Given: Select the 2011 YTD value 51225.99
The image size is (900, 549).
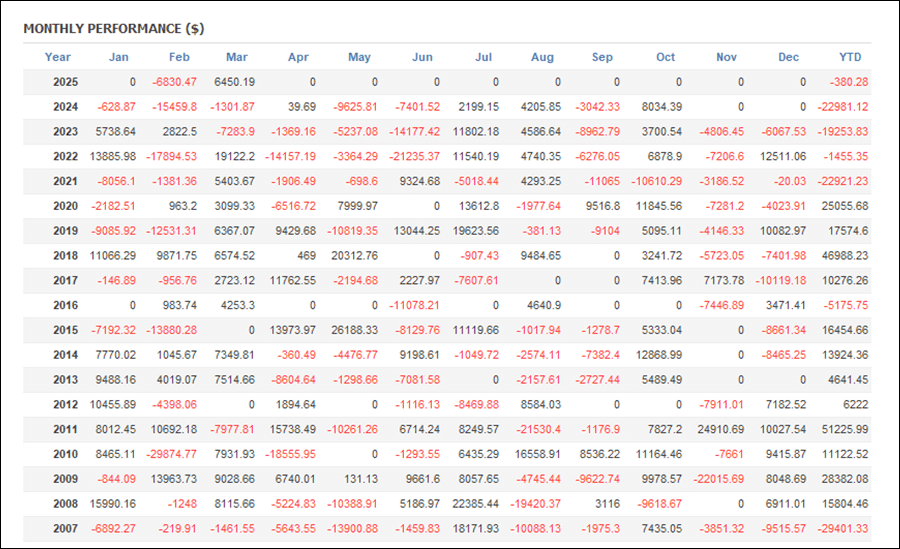Looking at the screenshot, I should [x=845, y=430].
